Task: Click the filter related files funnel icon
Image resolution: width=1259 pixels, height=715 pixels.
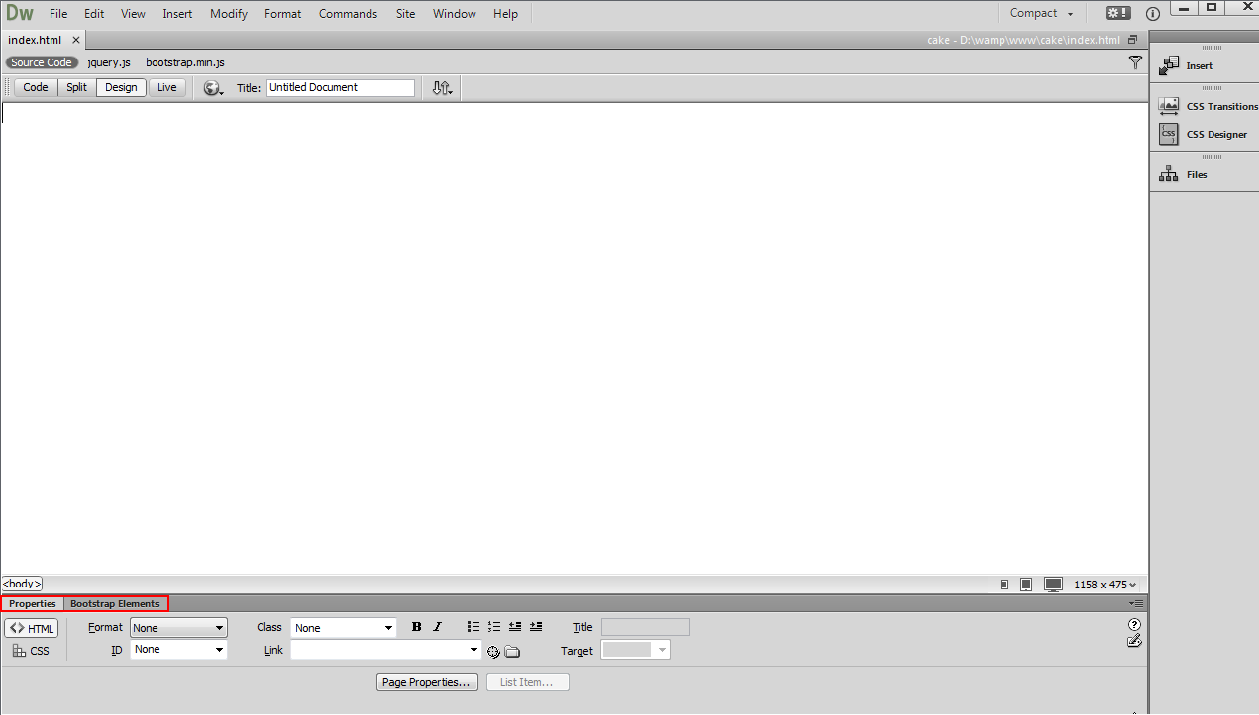Action: click(1135, 62)
